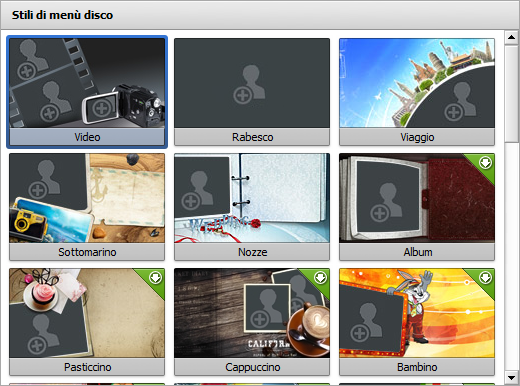Click the add-photo placeholder in Pasticcino style
Viewport: 520px width, 386px height.
[x=44, y=334]
